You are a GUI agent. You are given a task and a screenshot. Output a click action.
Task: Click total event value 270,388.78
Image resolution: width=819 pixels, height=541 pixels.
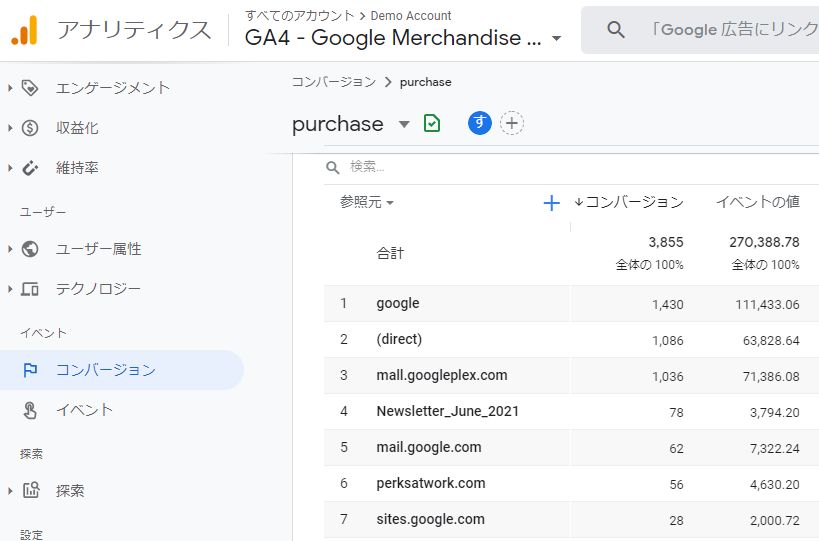tap(764, 242)
